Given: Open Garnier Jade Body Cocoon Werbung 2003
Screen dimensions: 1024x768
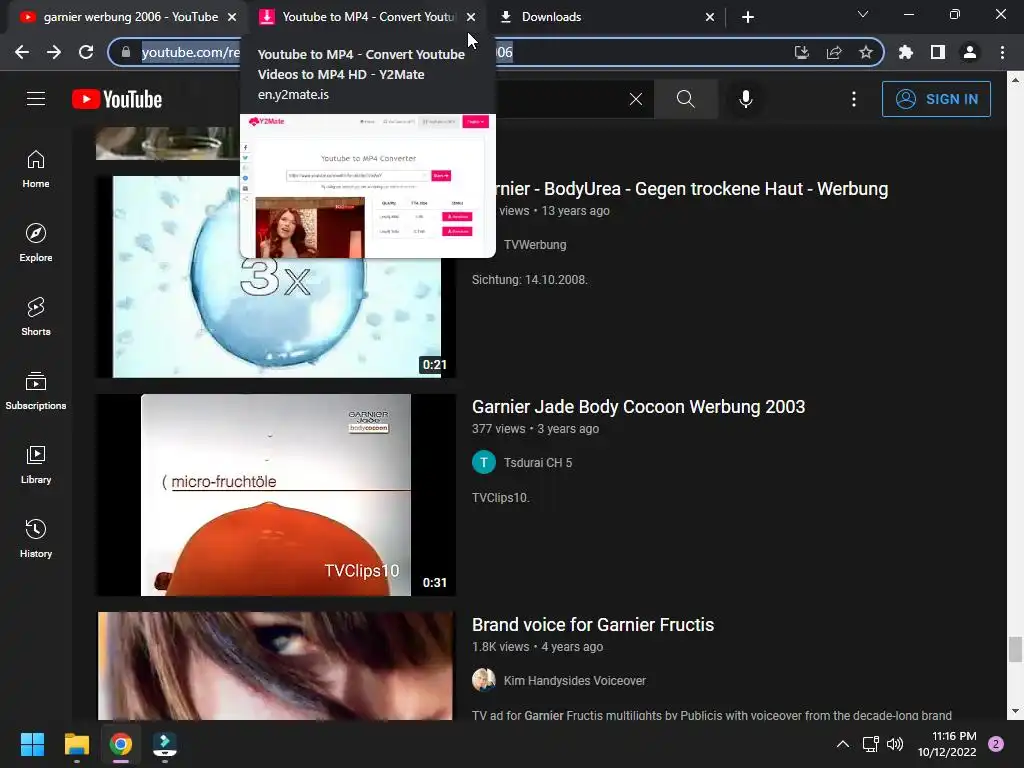Looking at the screenshot, I should point(638,407).
